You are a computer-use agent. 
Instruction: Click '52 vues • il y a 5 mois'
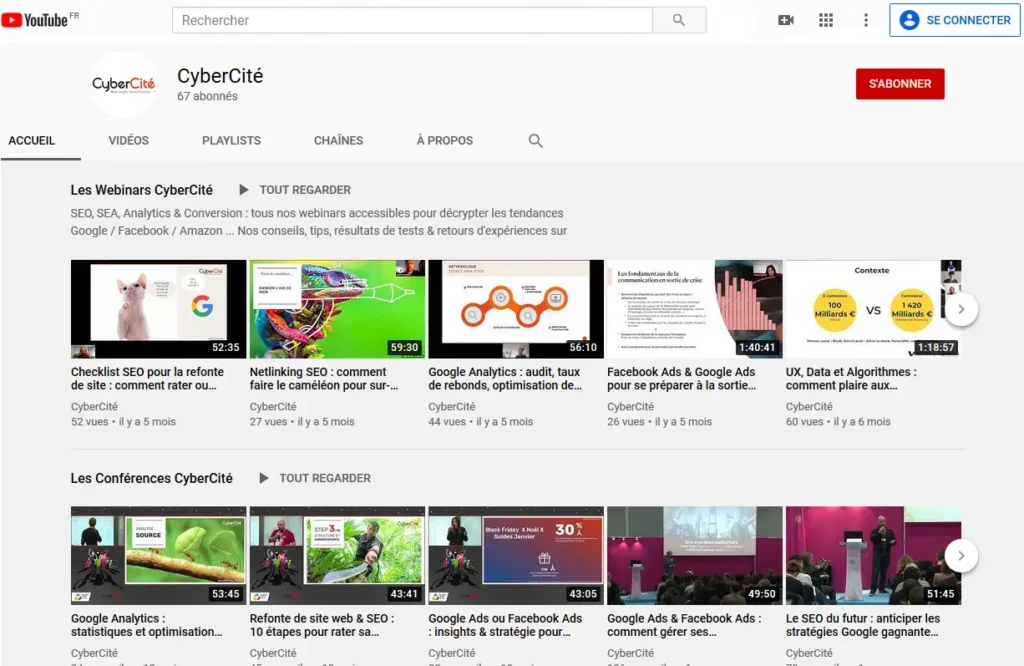tap(123, 422)
